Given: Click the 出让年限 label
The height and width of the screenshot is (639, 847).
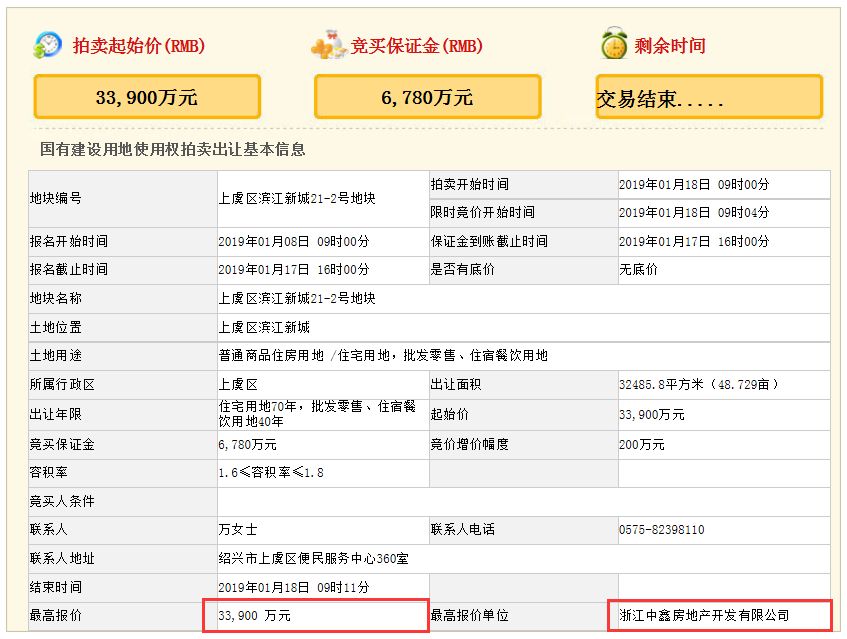Looking at the screenshot, I should click(56, 414).
